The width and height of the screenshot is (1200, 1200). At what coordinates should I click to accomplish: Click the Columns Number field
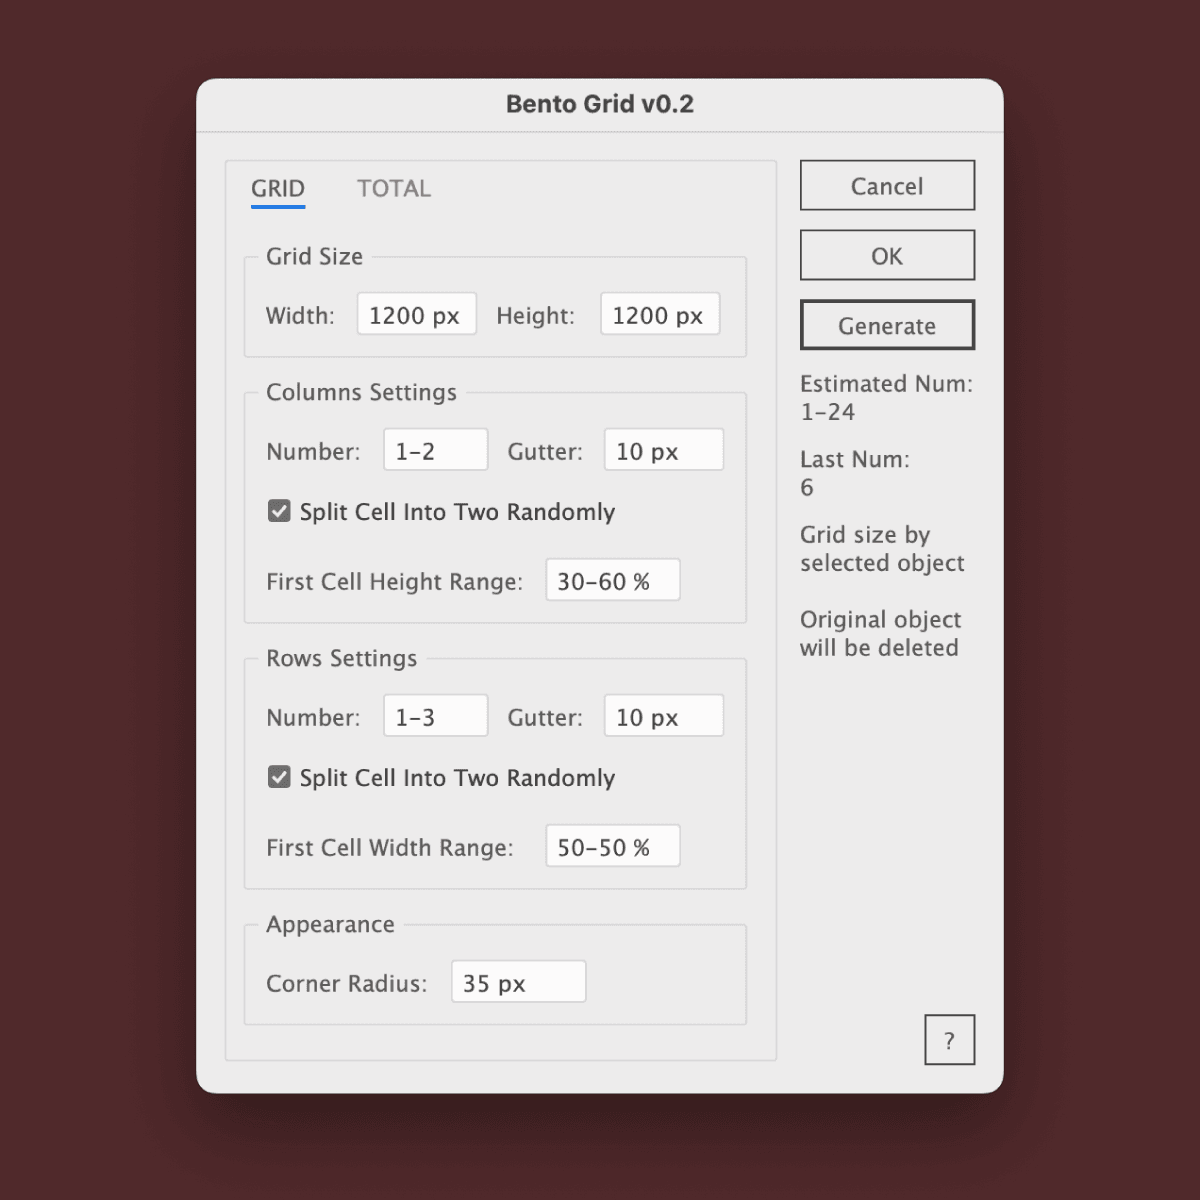tap(435, 451)
